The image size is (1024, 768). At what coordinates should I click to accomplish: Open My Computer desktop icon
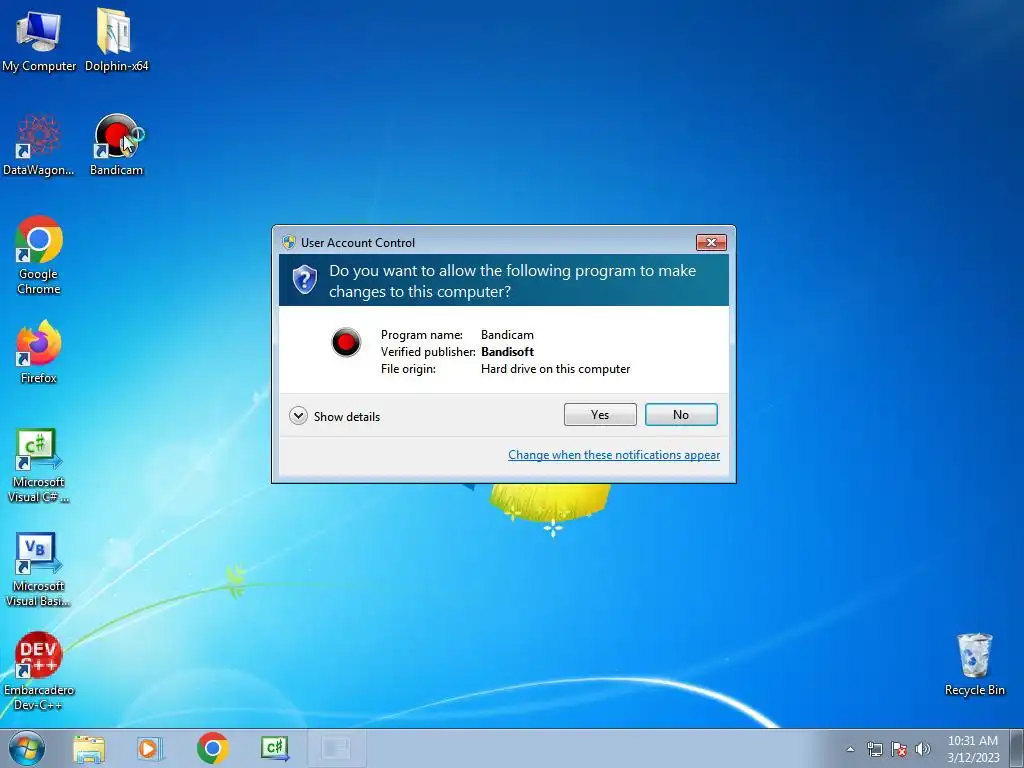coord(39,40)
